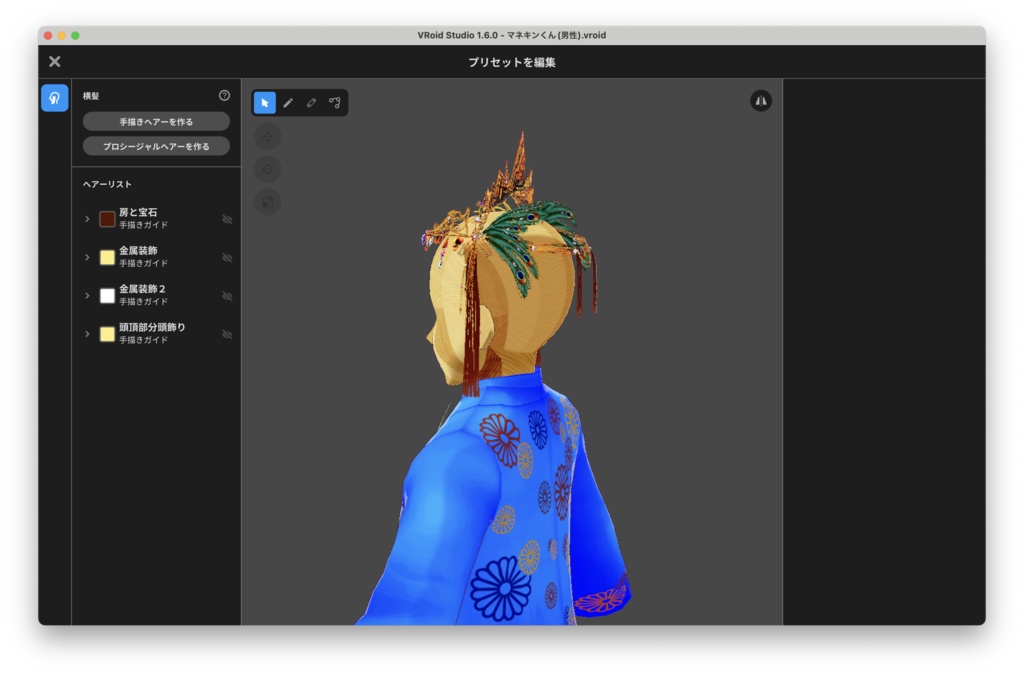The image size is (1024, 676).
Task: Toggle the mirror symmetry icon
Action: click(761, 101)
